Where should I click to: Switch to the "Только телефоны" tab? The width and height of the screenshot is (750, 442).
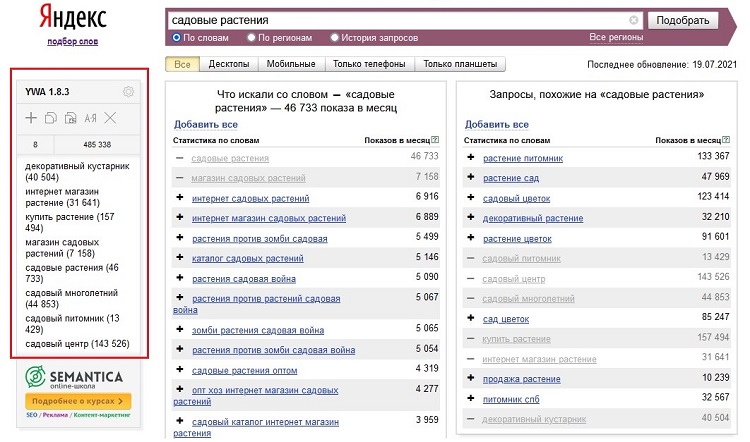click(x=369, y=64)
